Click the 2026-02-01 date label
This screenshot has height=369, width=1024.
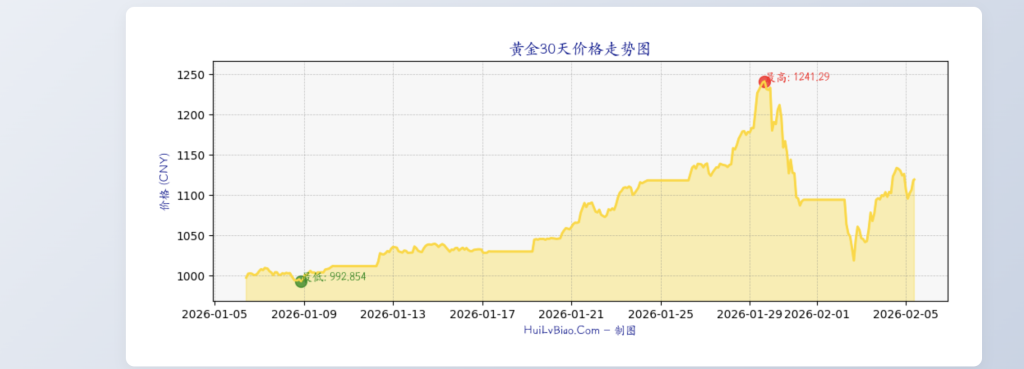(x=816, y=314)
